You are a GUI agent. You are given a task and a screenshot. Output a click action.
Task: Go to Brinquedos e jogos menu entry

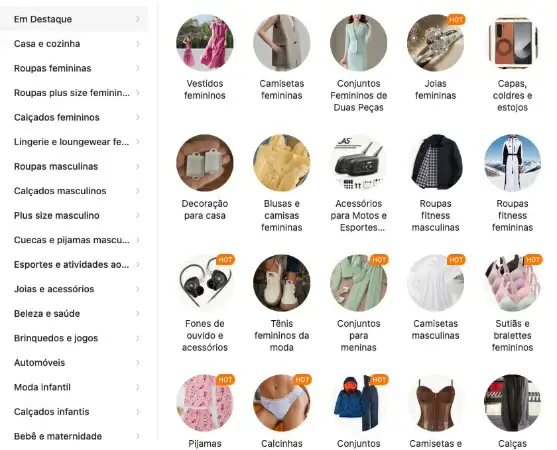pyautogui.click(x=74, y=338)
